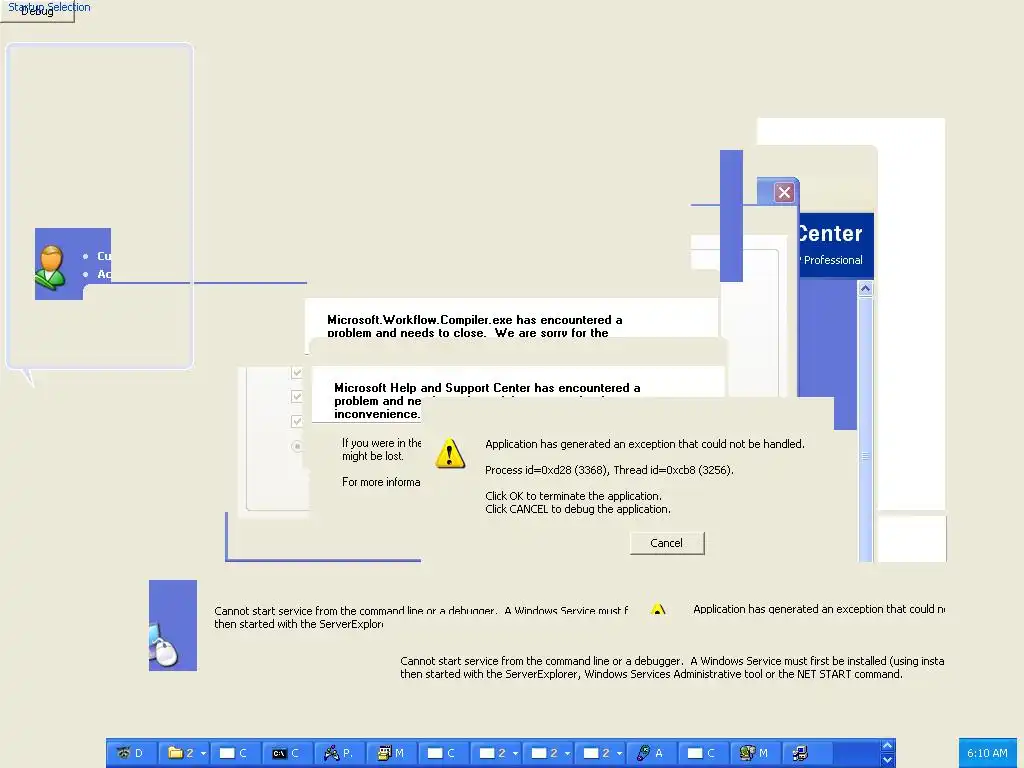Open the M taskbar button after the last C
Image resolution: width=1024 pixels, height=768 pixels.
755,753
